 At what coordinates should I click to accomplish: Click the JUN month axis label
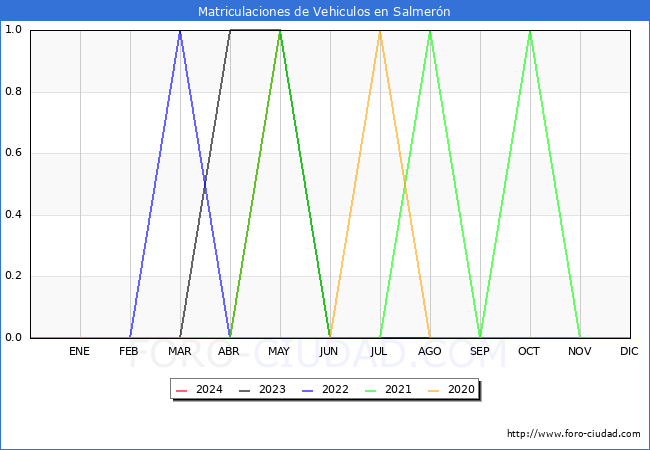click(329, 351)
